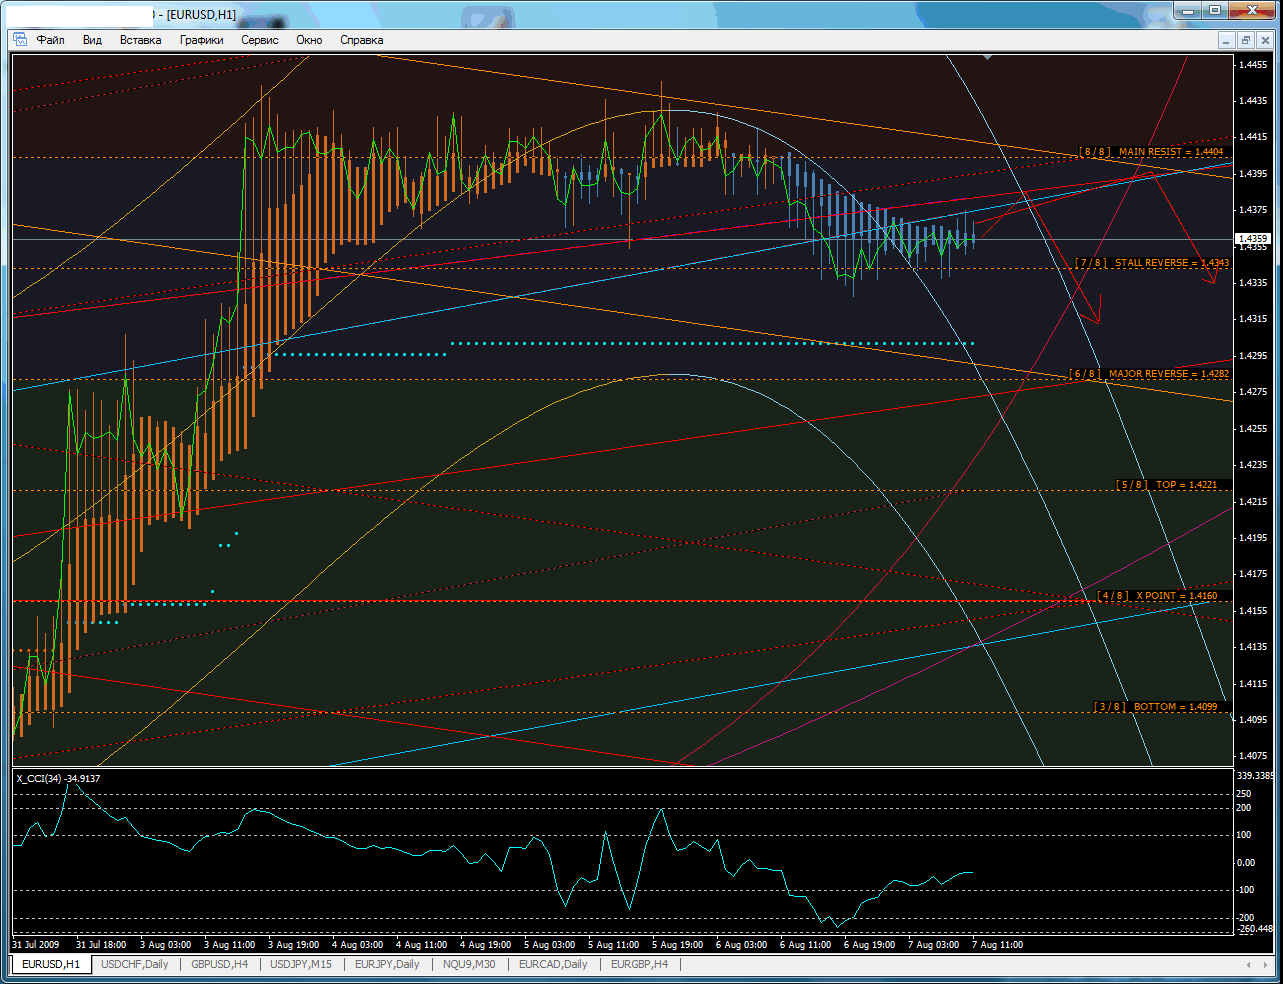Click the X_CCI(34) indicator label

click(58, 778)
